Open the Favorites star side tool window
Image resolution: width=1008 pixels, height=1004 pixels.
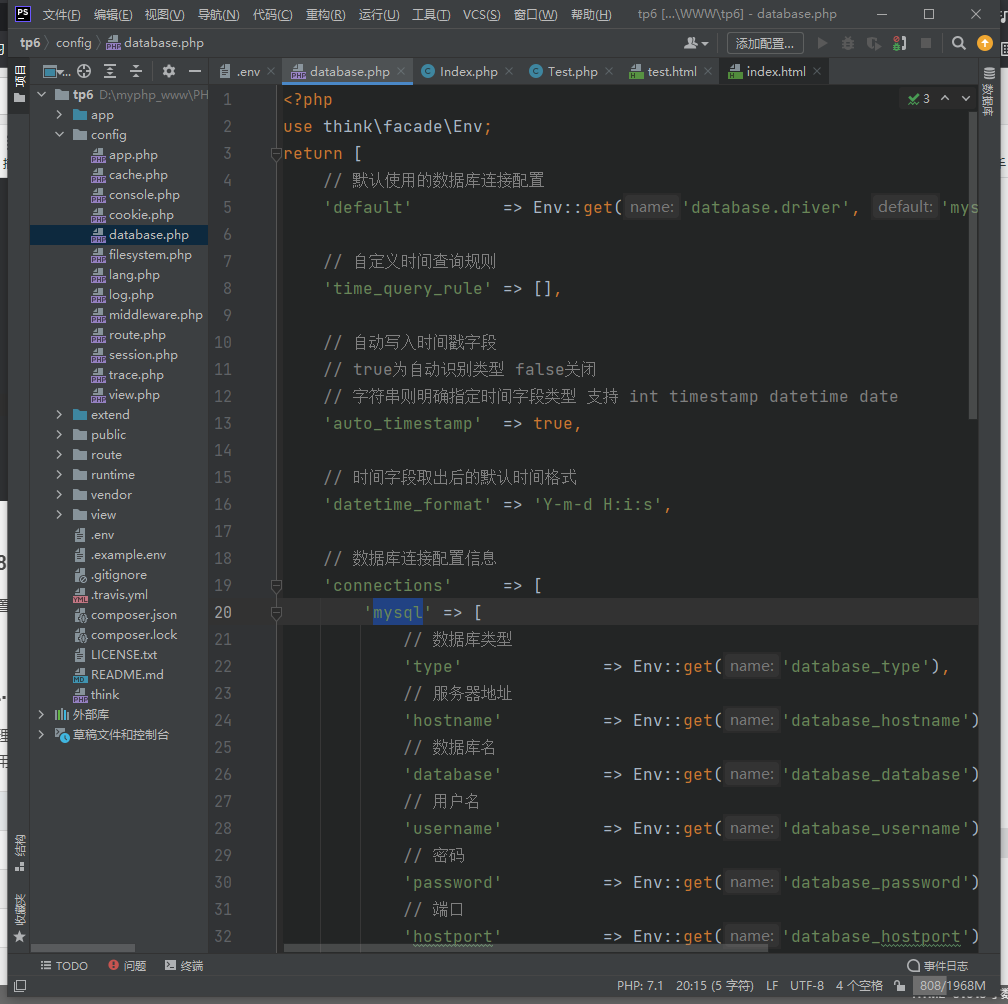point(20,918)
